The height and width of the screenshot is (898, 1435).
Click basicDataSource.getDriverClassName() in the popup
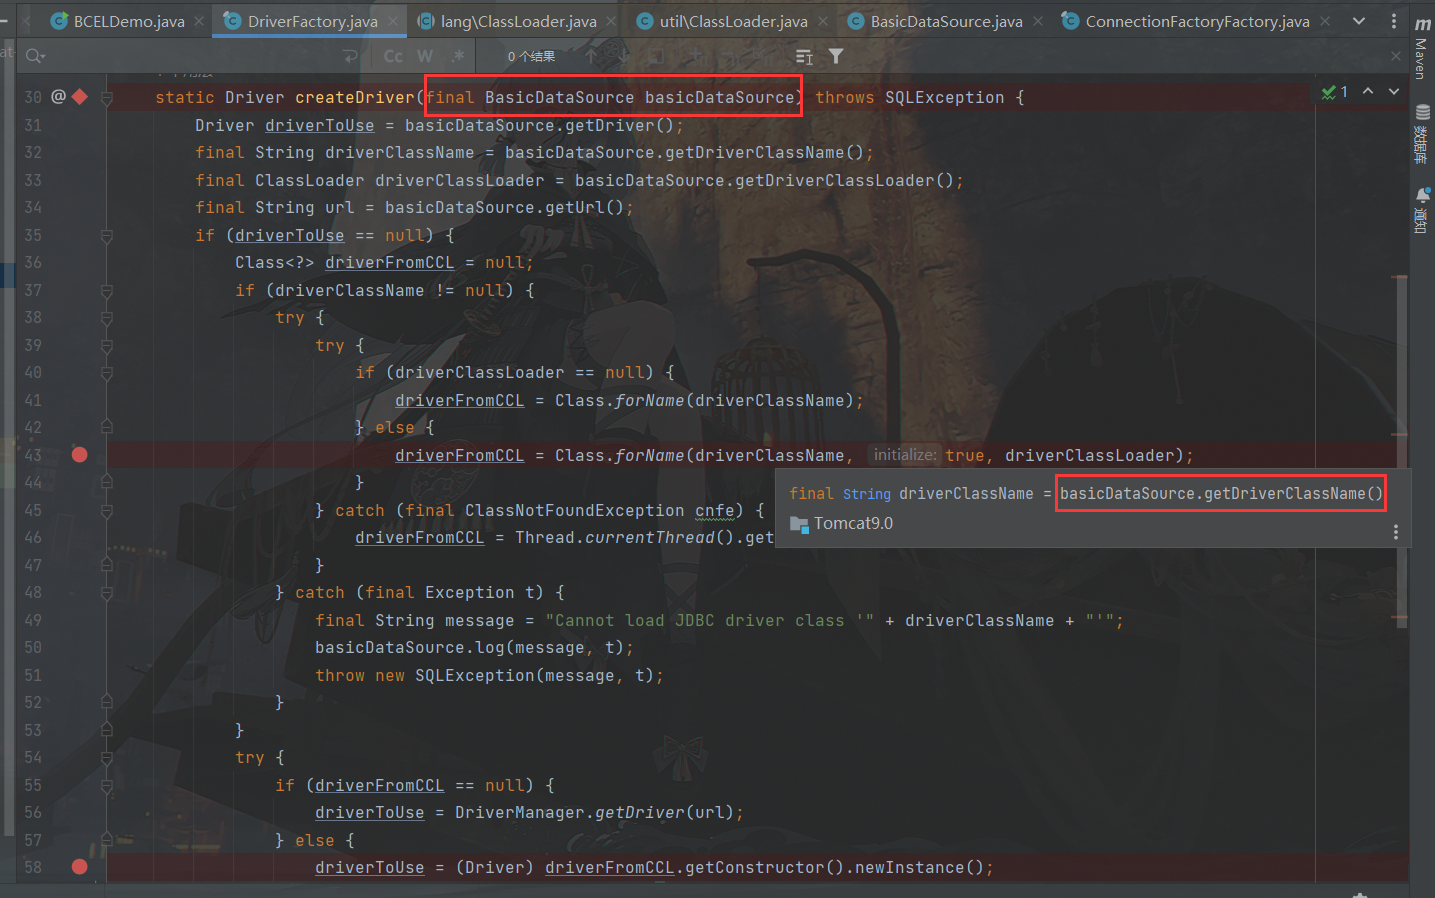(1221, 493)
